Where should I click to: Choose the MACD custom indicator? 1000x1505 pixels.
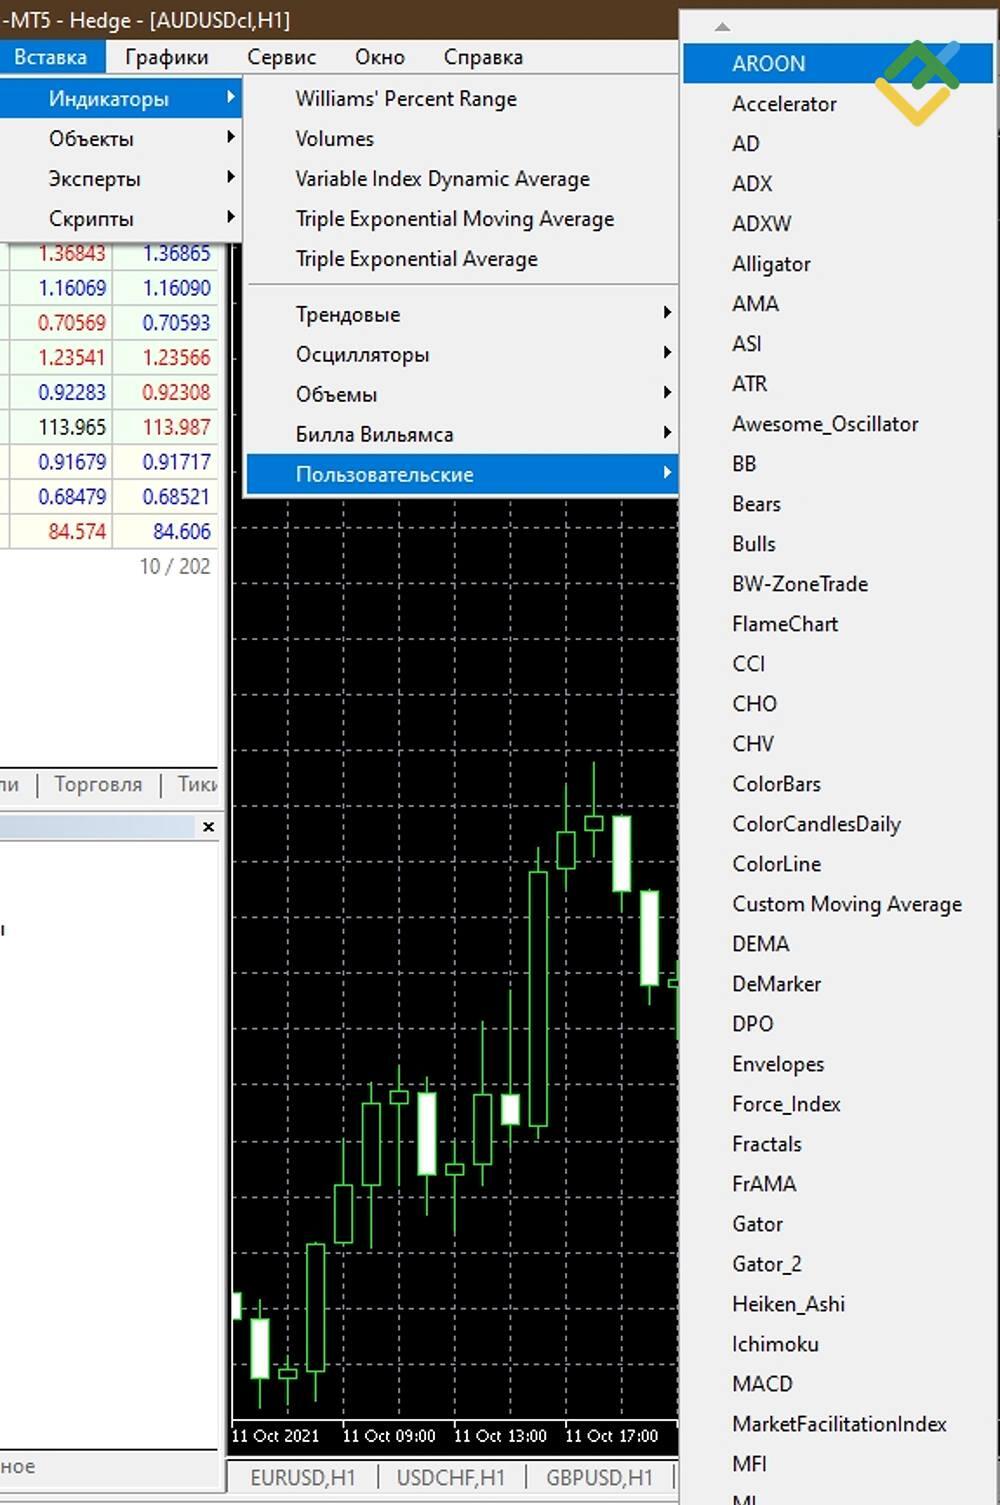[838, 1383]
